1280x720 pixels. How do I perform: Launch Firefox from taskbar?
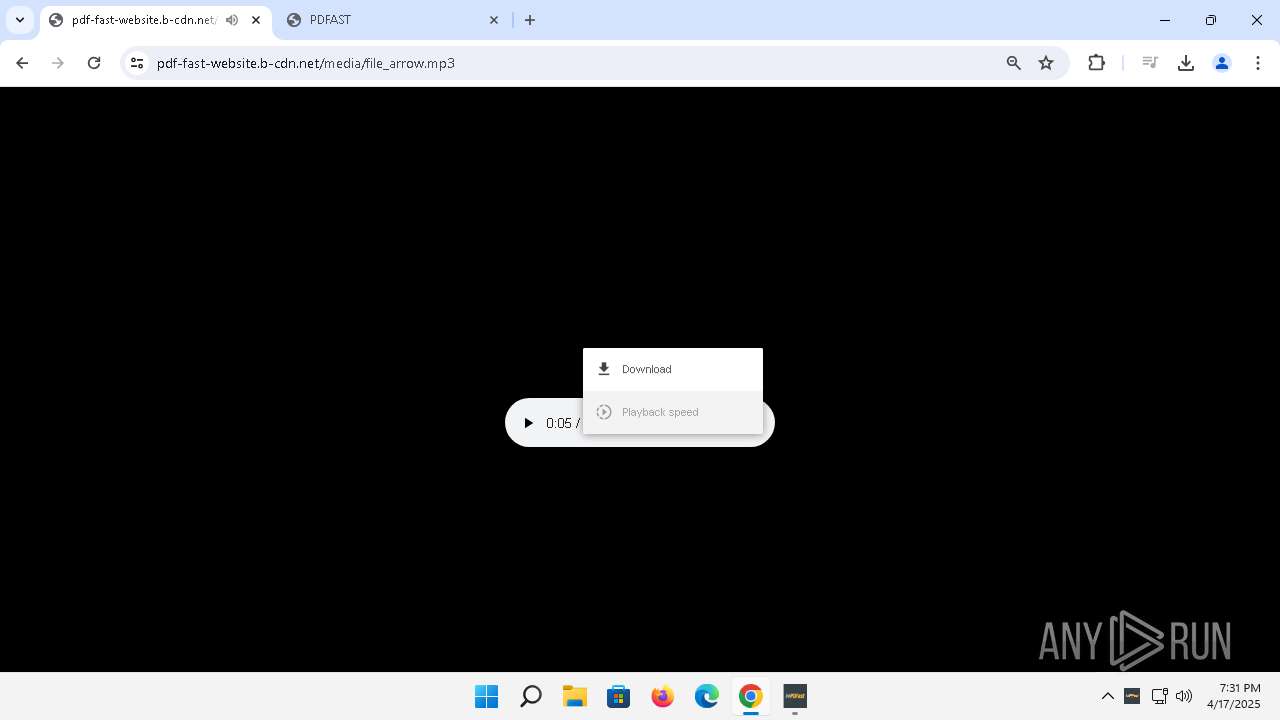point(663,696)
